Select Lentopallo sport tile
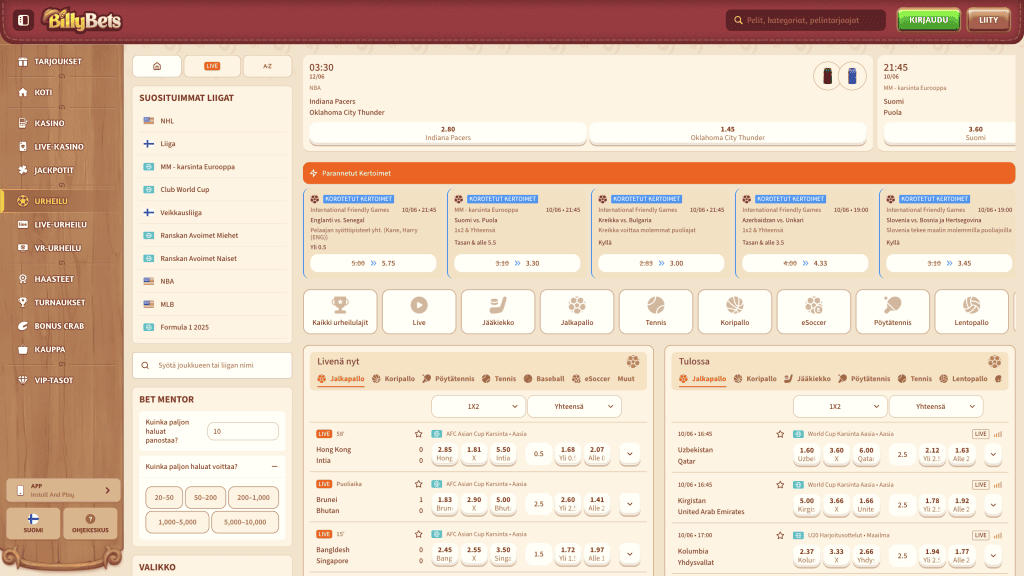 pos(971,312)
